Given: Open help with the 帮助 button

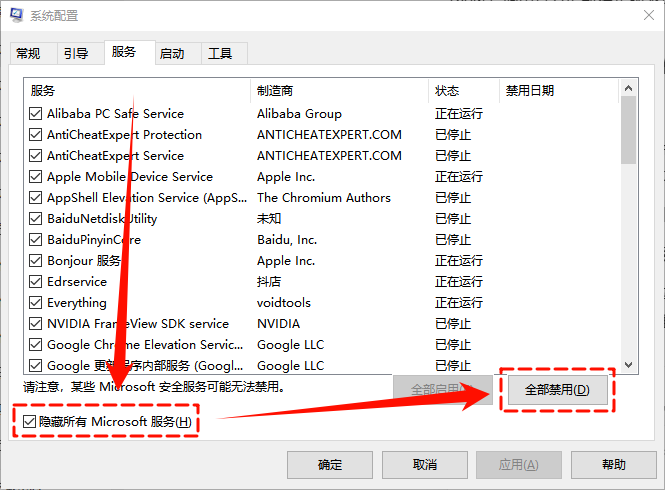Looking at the screenshot, I should point(614,465).
